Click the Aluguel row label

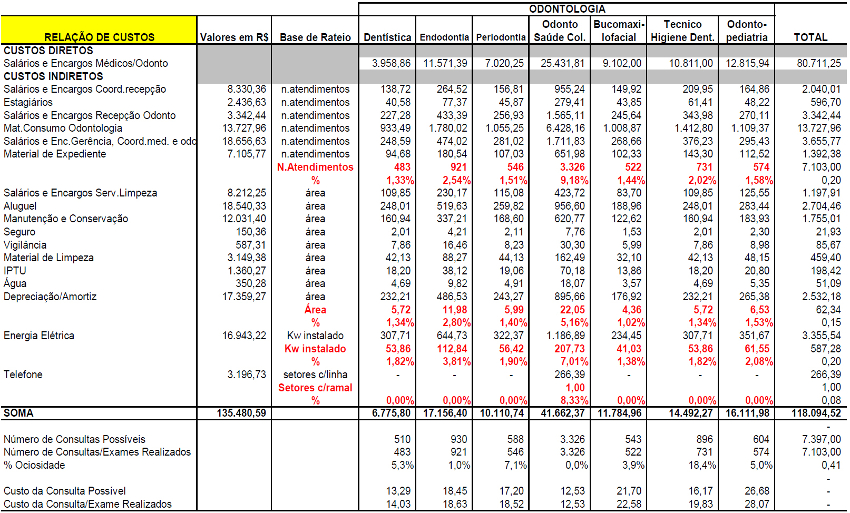click(x=23, y=204)
